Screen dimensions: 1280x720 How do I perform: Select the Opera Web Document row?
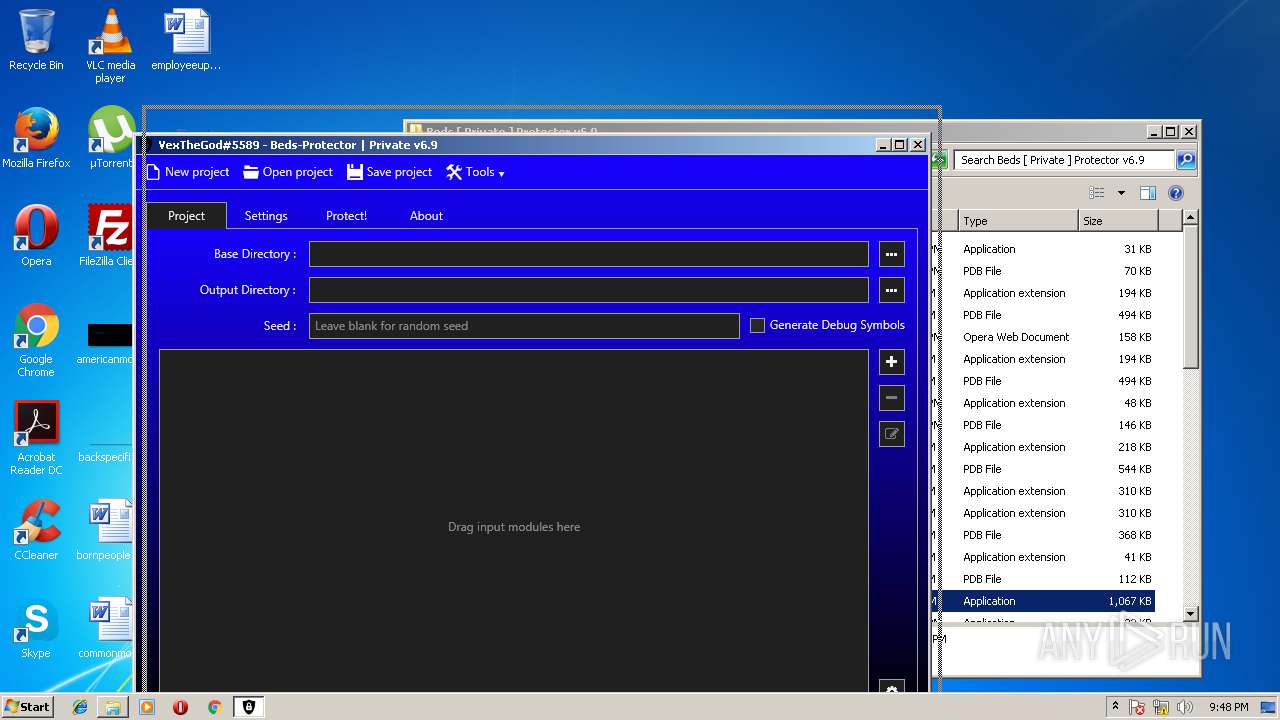[1044, 337]
